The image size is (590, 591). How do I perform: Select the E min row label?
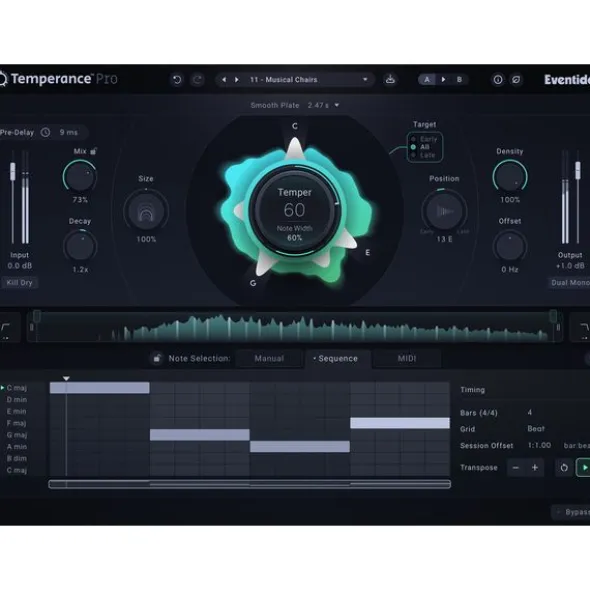[17, 411]
